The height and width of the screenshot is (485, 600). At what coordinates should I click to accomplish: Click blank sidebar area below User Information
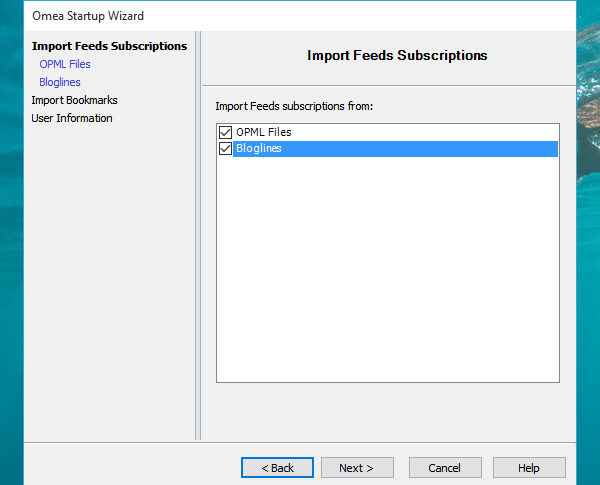(x=109, y=283)
